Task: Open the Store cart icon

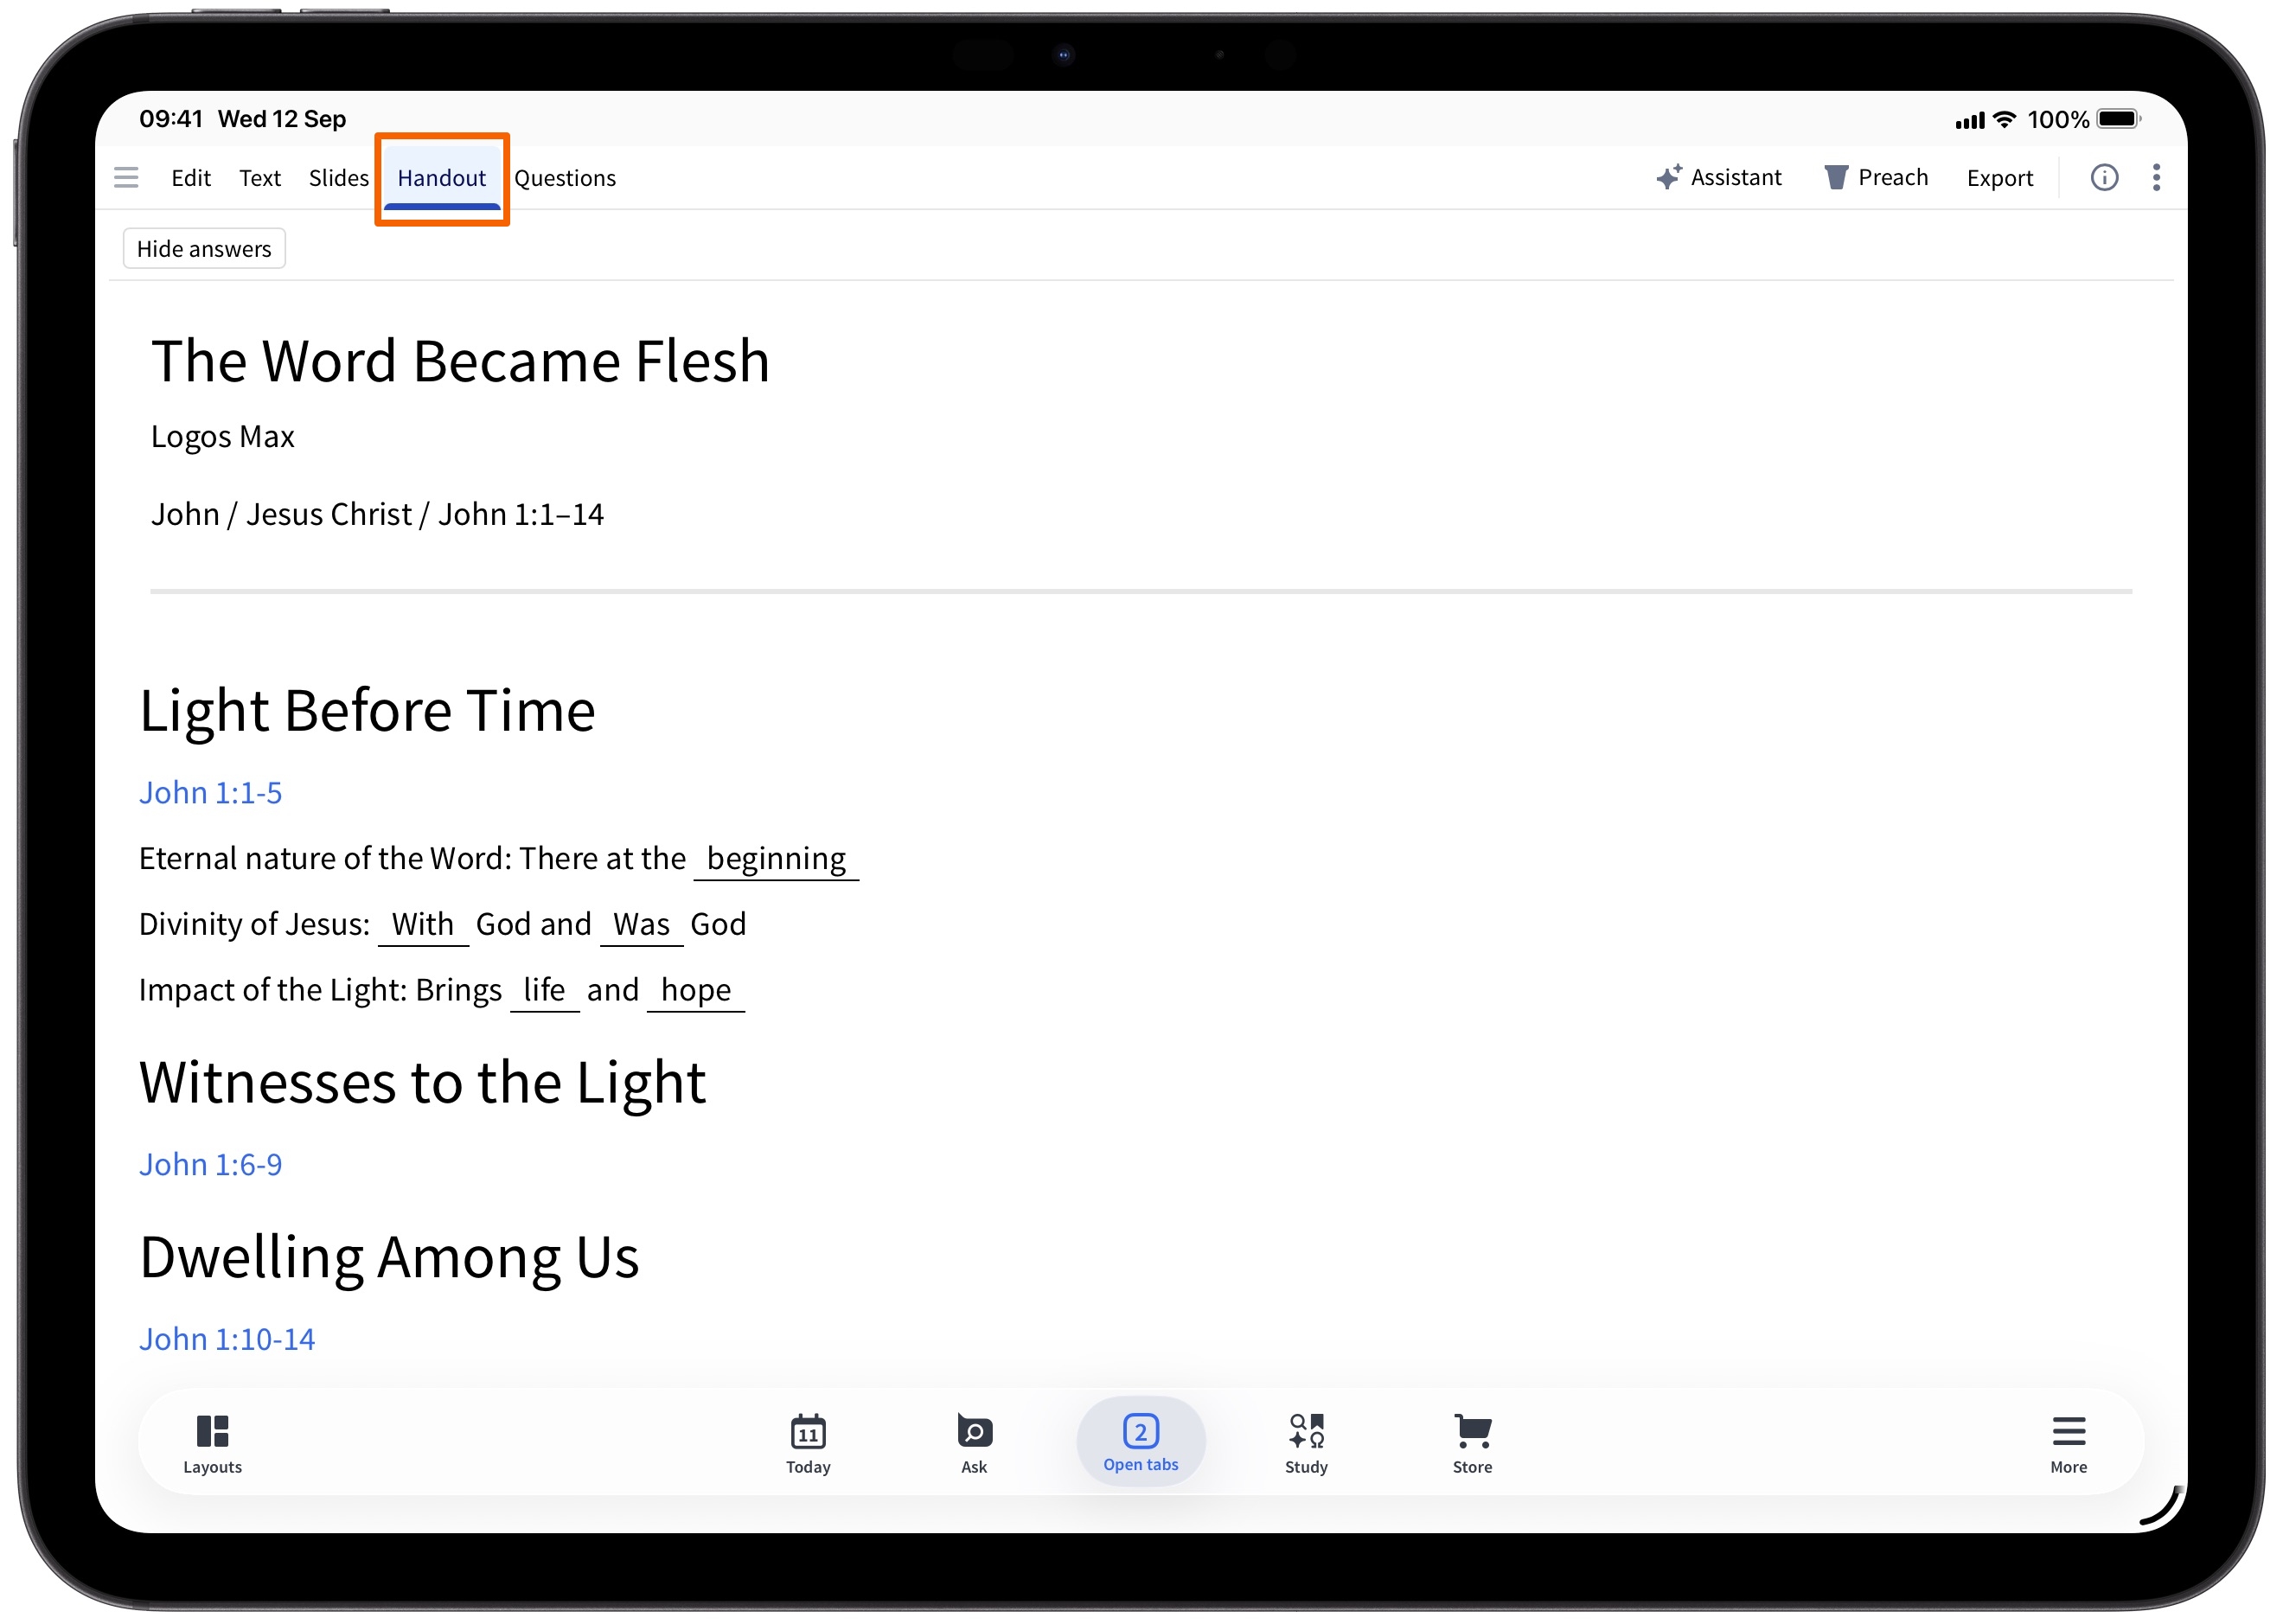Action: point(1472,1443)
